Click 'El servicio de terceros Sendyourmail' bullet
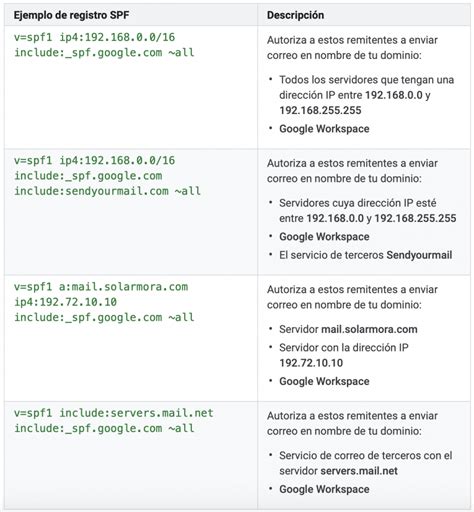This screenshot has width=474, height=512. coord(366,255)
